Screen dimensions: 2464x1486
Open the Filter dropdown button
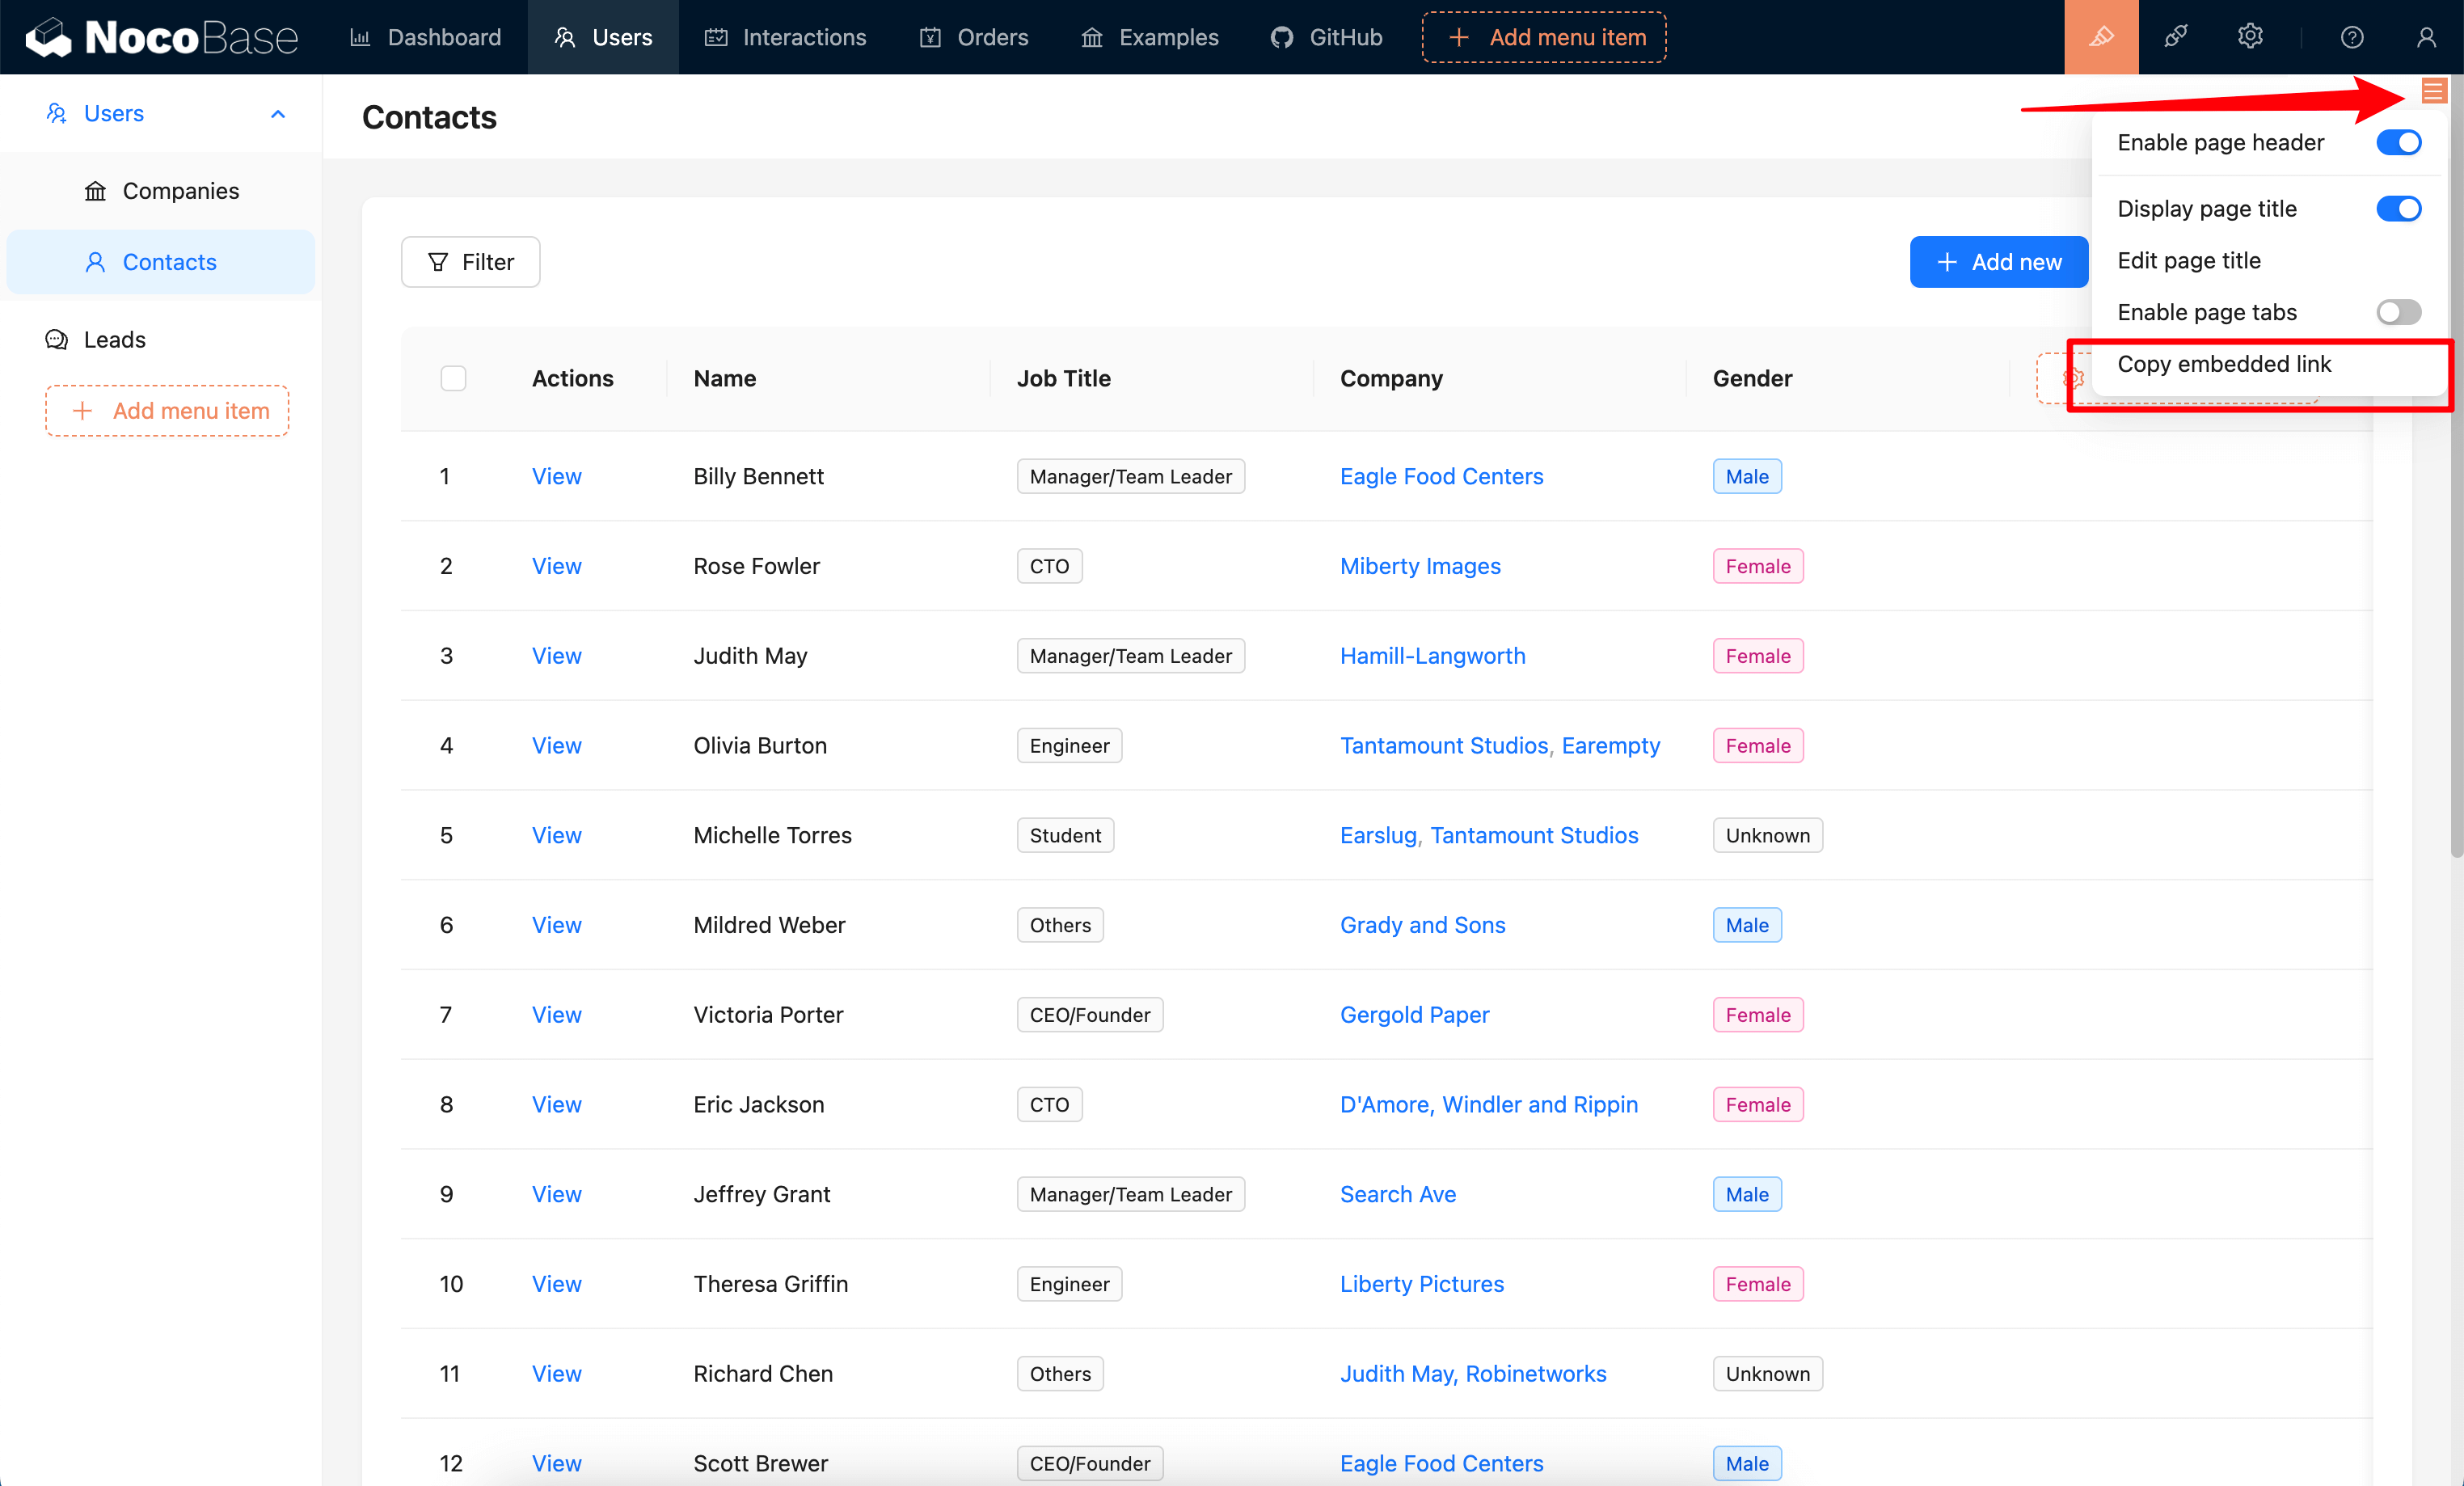(470, 262)
